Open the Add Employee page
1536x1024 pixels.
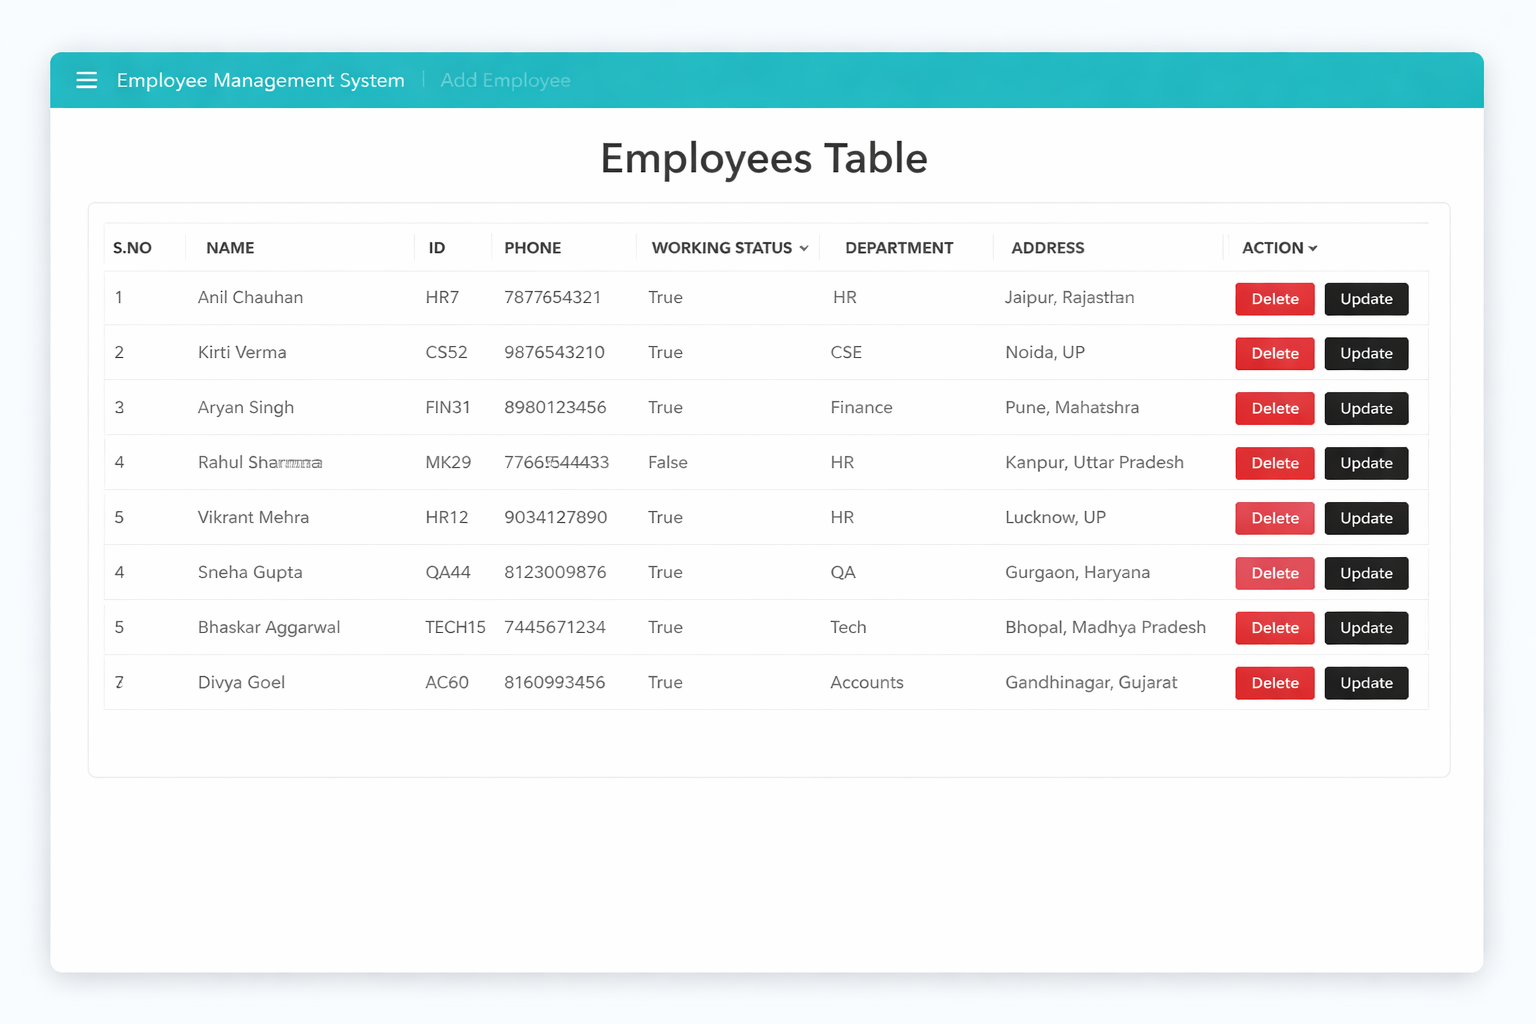click(505, 80)
